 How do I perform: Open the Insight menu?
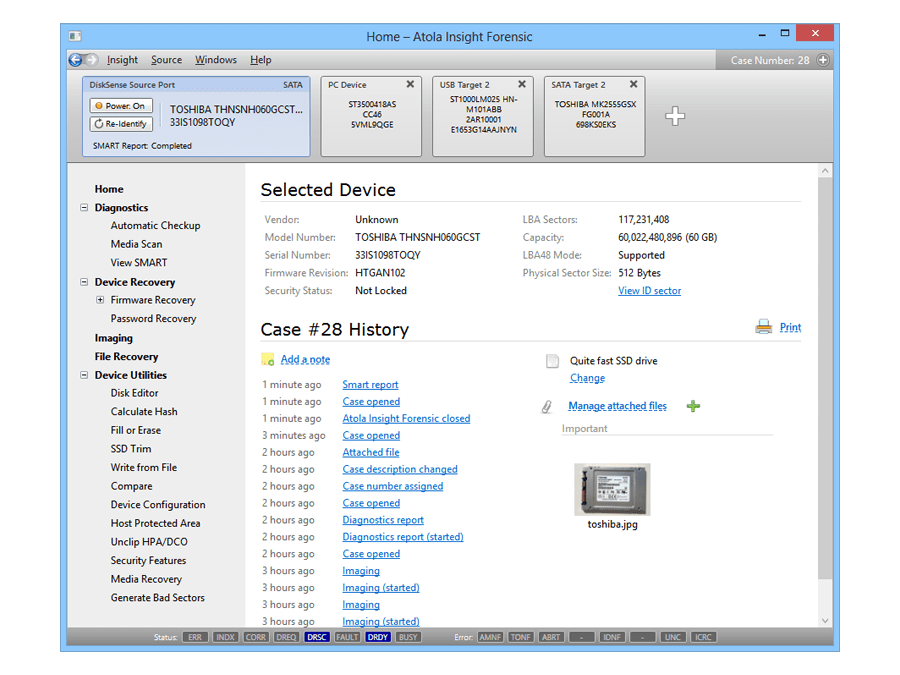[122, 60]
